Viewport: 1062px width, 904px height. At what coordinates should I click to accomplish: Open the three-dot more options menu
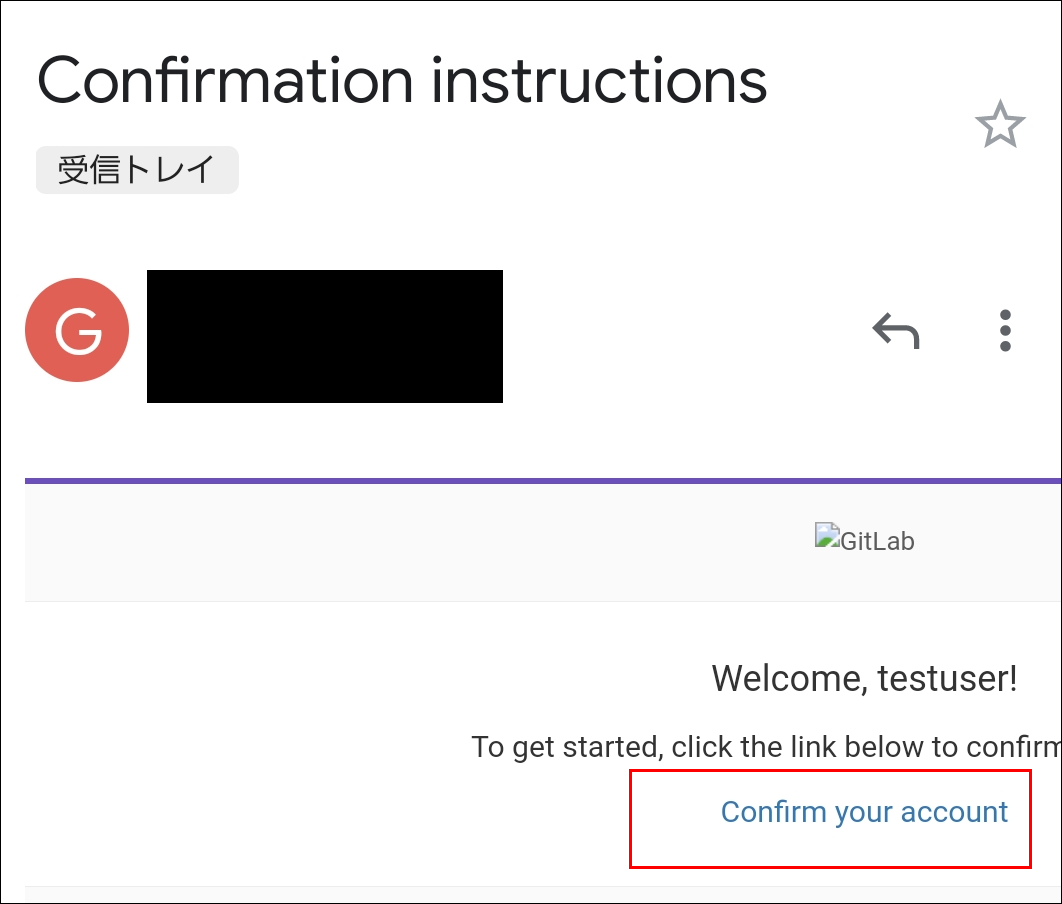[x=1005, y=330]
